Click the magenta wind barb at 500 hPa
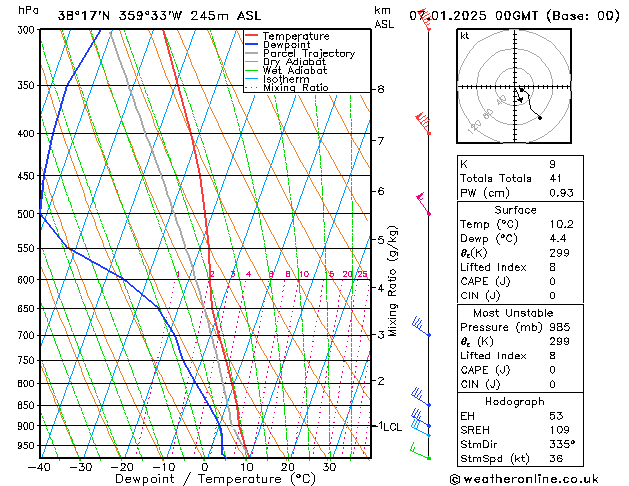The width and height of the screenshot is (629, 486). pos(423,204)
